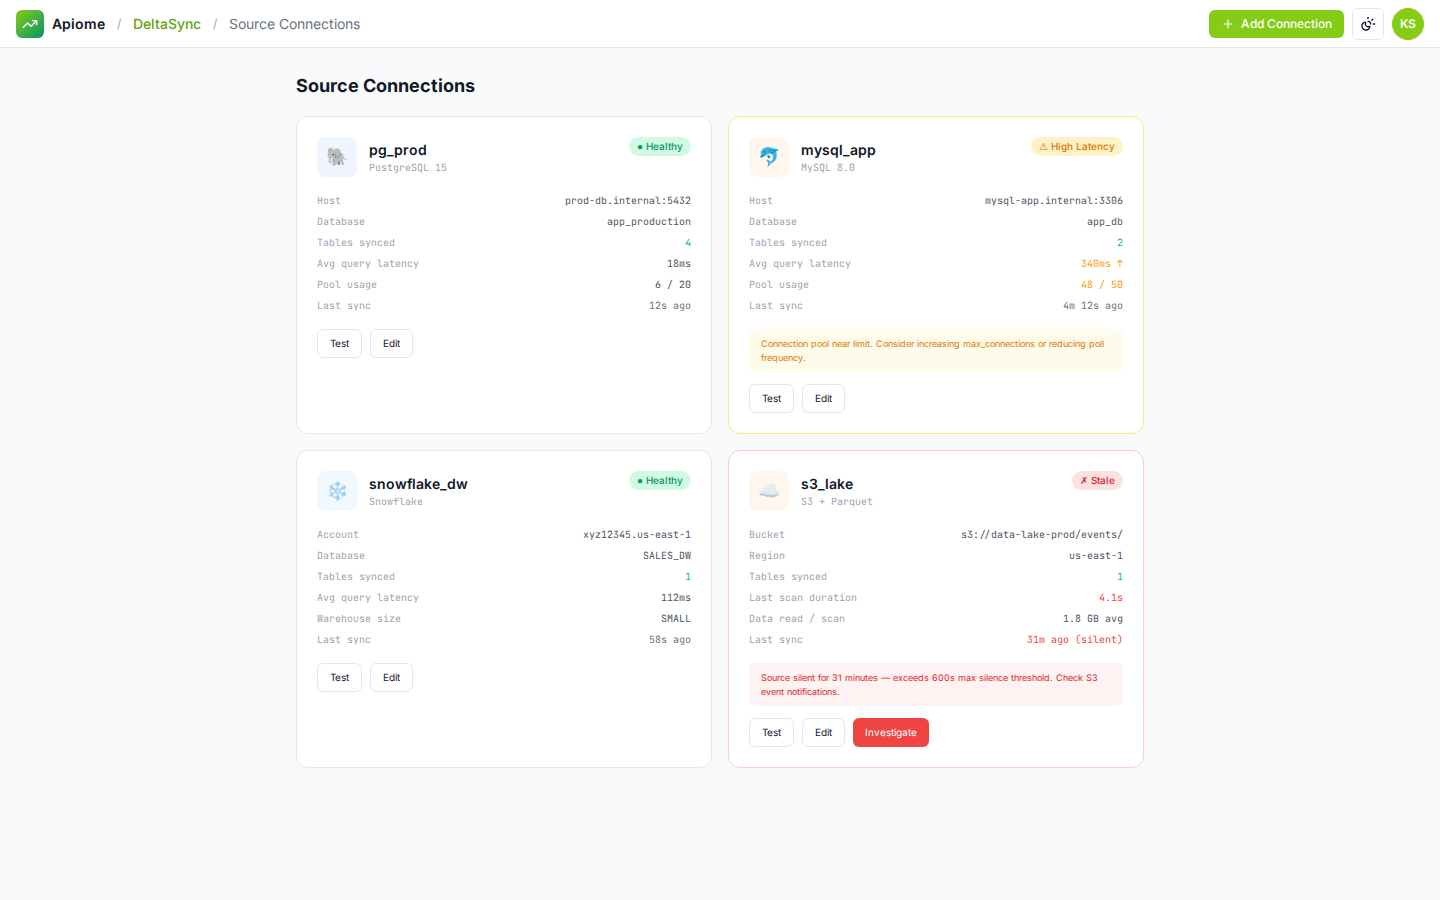Click the Apiome logo icon

click(x=30, y=24)
